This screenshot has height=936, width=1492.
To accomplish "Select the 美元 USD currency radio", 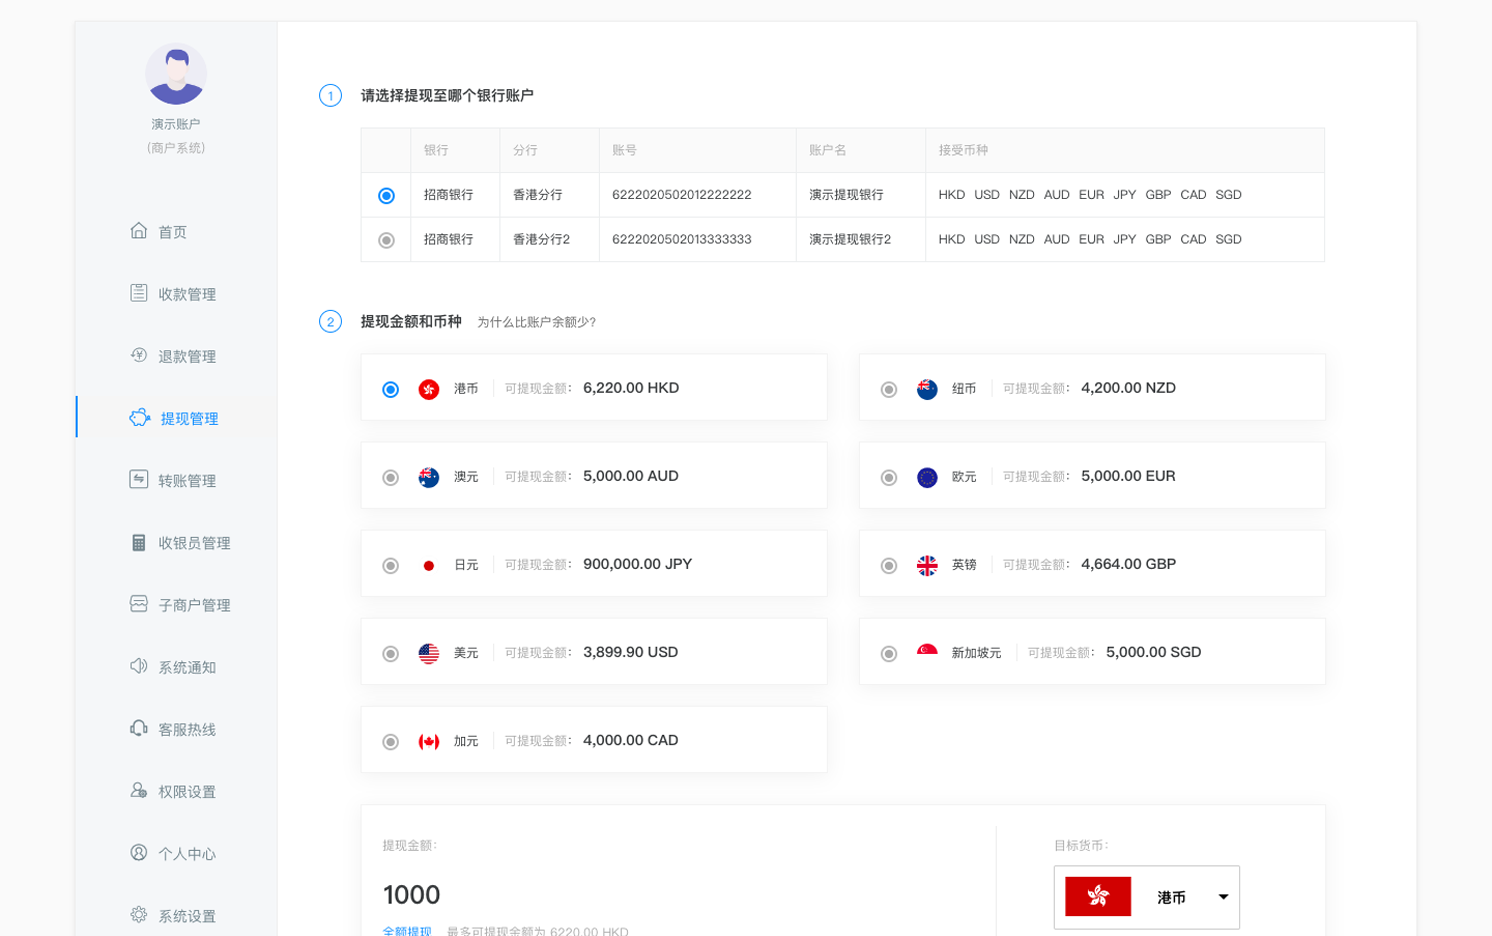I will 391,653.
